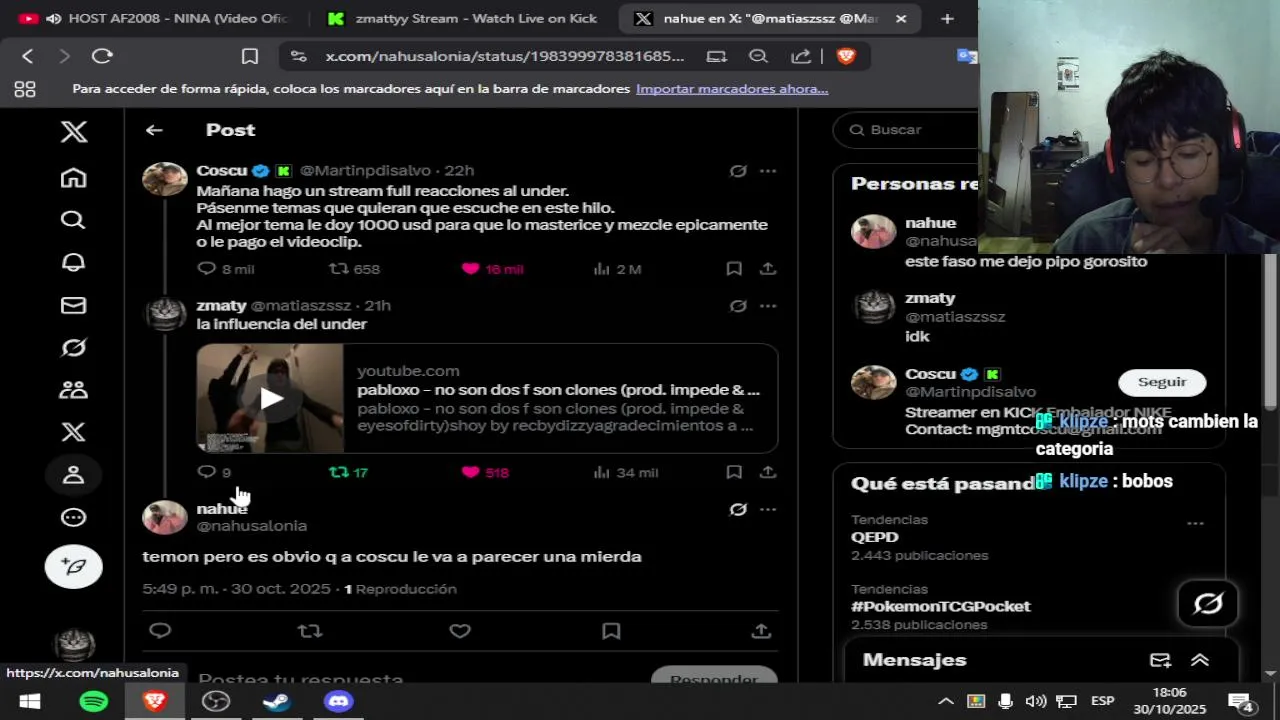Image resolution: width=1280 pixels, height=720 pixels.
Task: Bookmark this page in the toolbar
Action: (250, 56)
